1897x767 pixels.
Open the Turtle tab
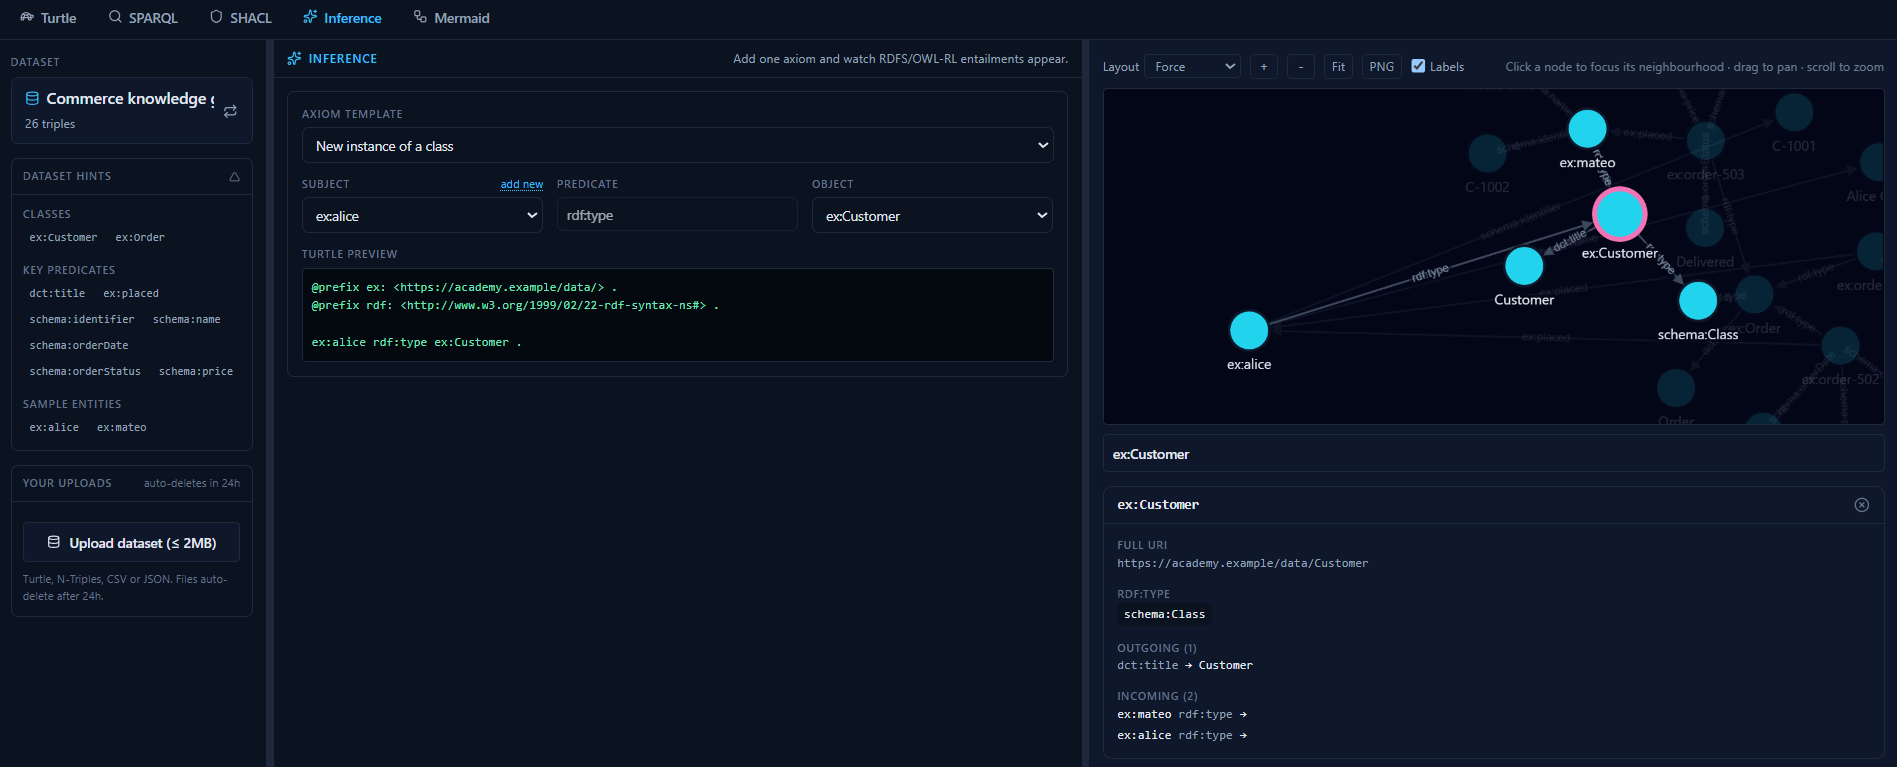[47, 18]
